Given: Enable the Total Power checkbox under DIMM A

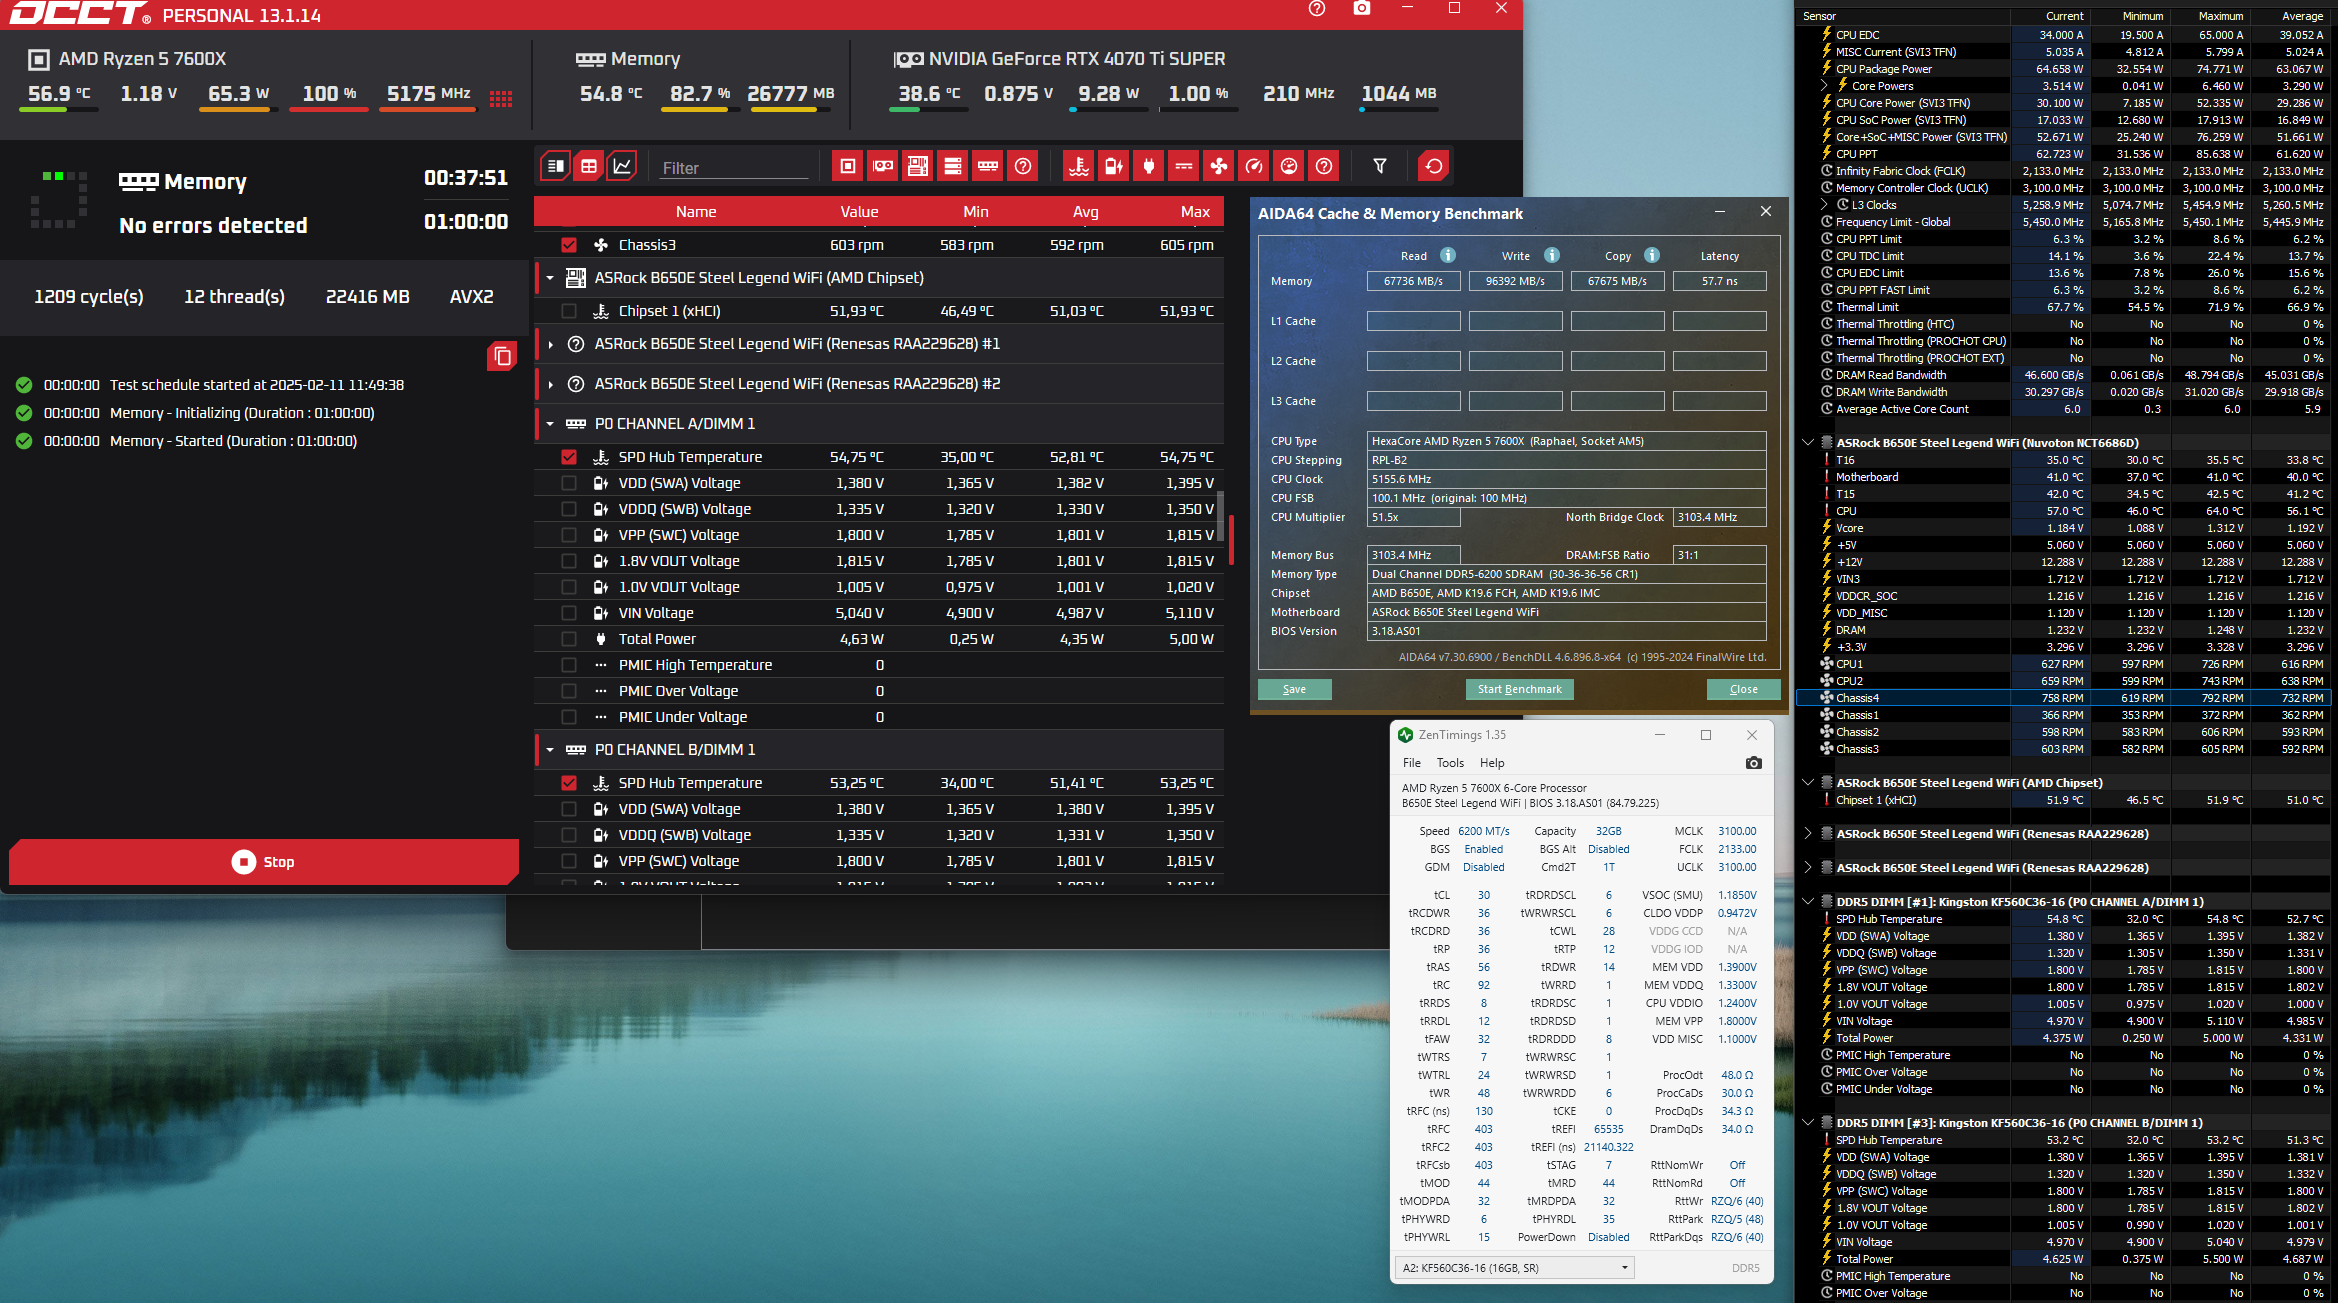Looking at the screenshot, I should click(569, 639).
